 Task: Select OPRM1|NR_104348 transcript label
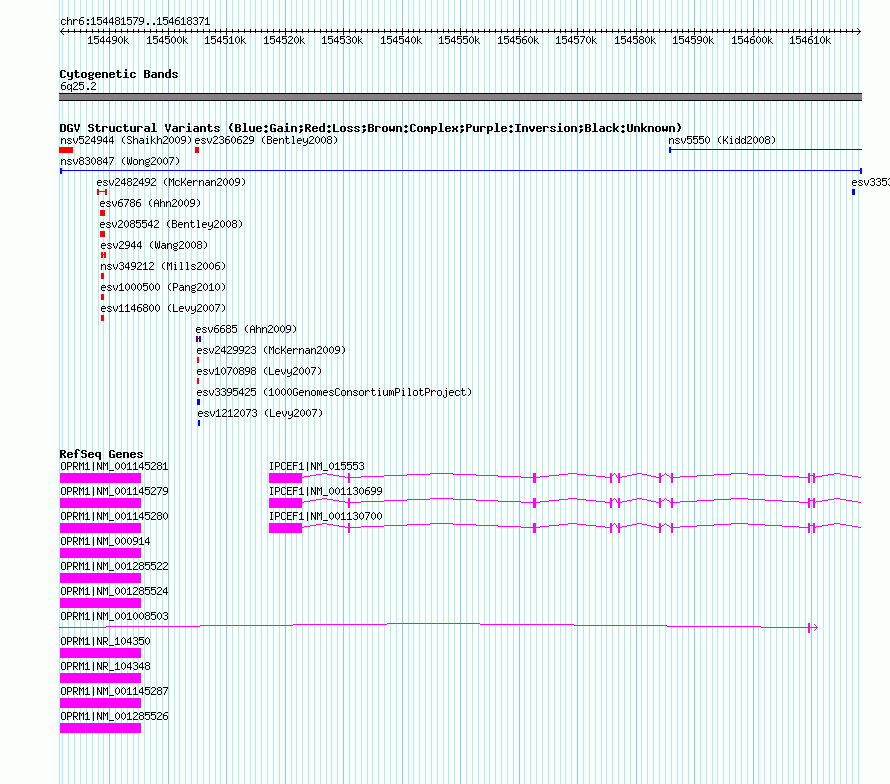tap(105, 666)
